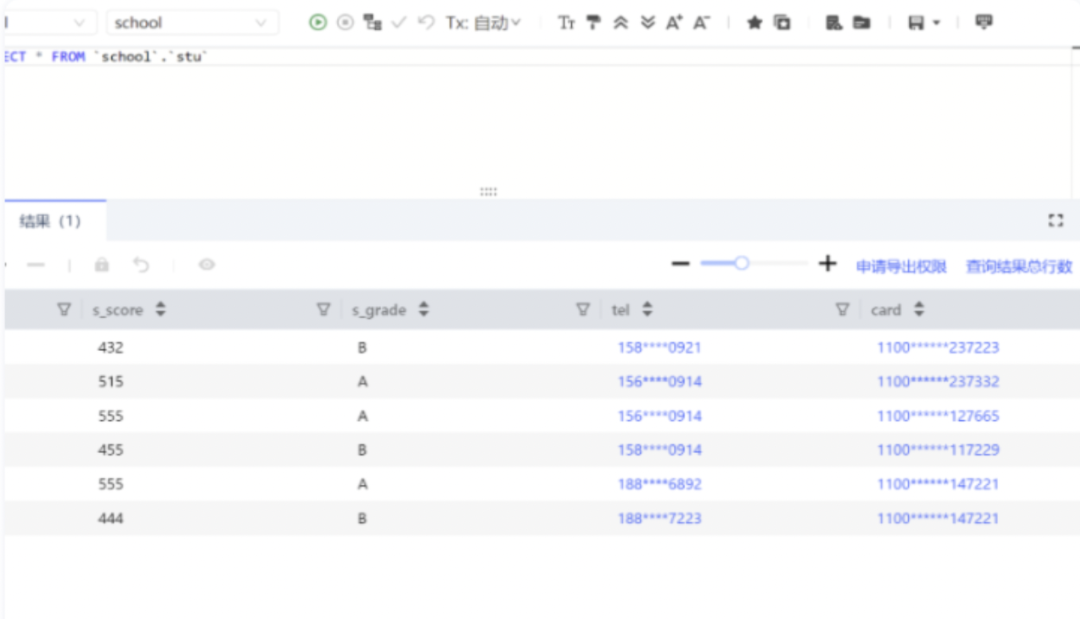The image size is (1080, 619).
Task: Expand the save options arrow
Action: [x=936, y=23]
